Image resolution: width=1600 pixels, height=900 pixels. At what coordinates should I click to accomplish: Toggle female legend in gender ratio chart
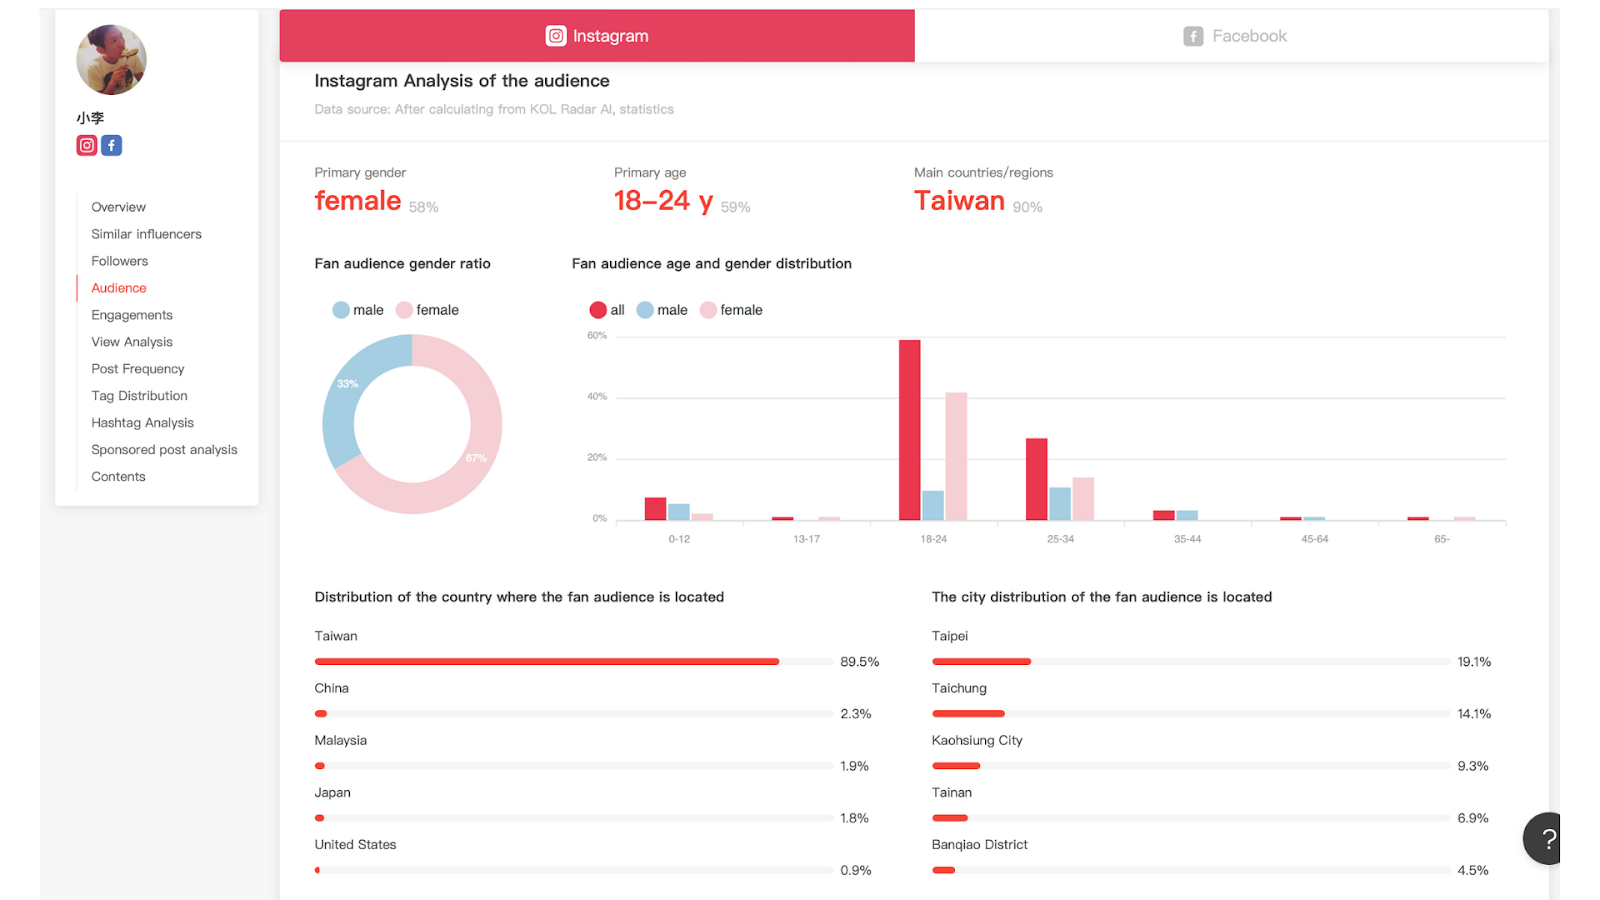[428, 310]
